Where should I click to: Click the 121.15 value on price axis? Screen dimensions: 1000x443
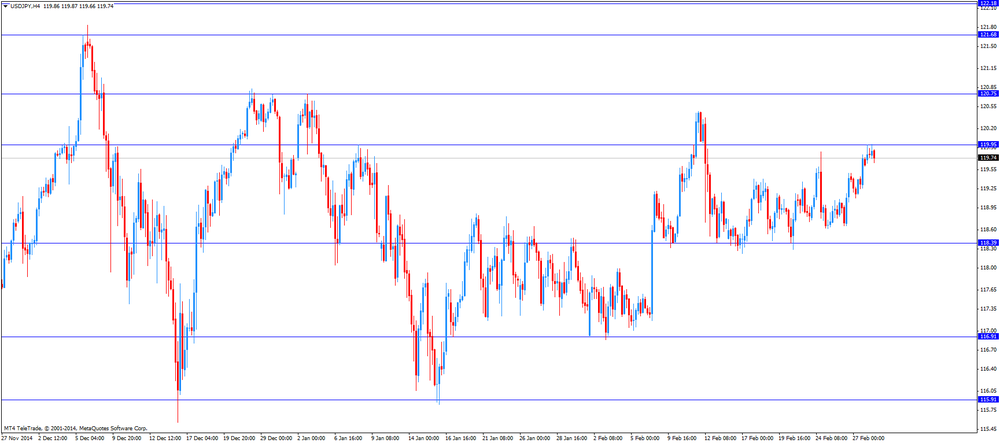click(989, 68)
